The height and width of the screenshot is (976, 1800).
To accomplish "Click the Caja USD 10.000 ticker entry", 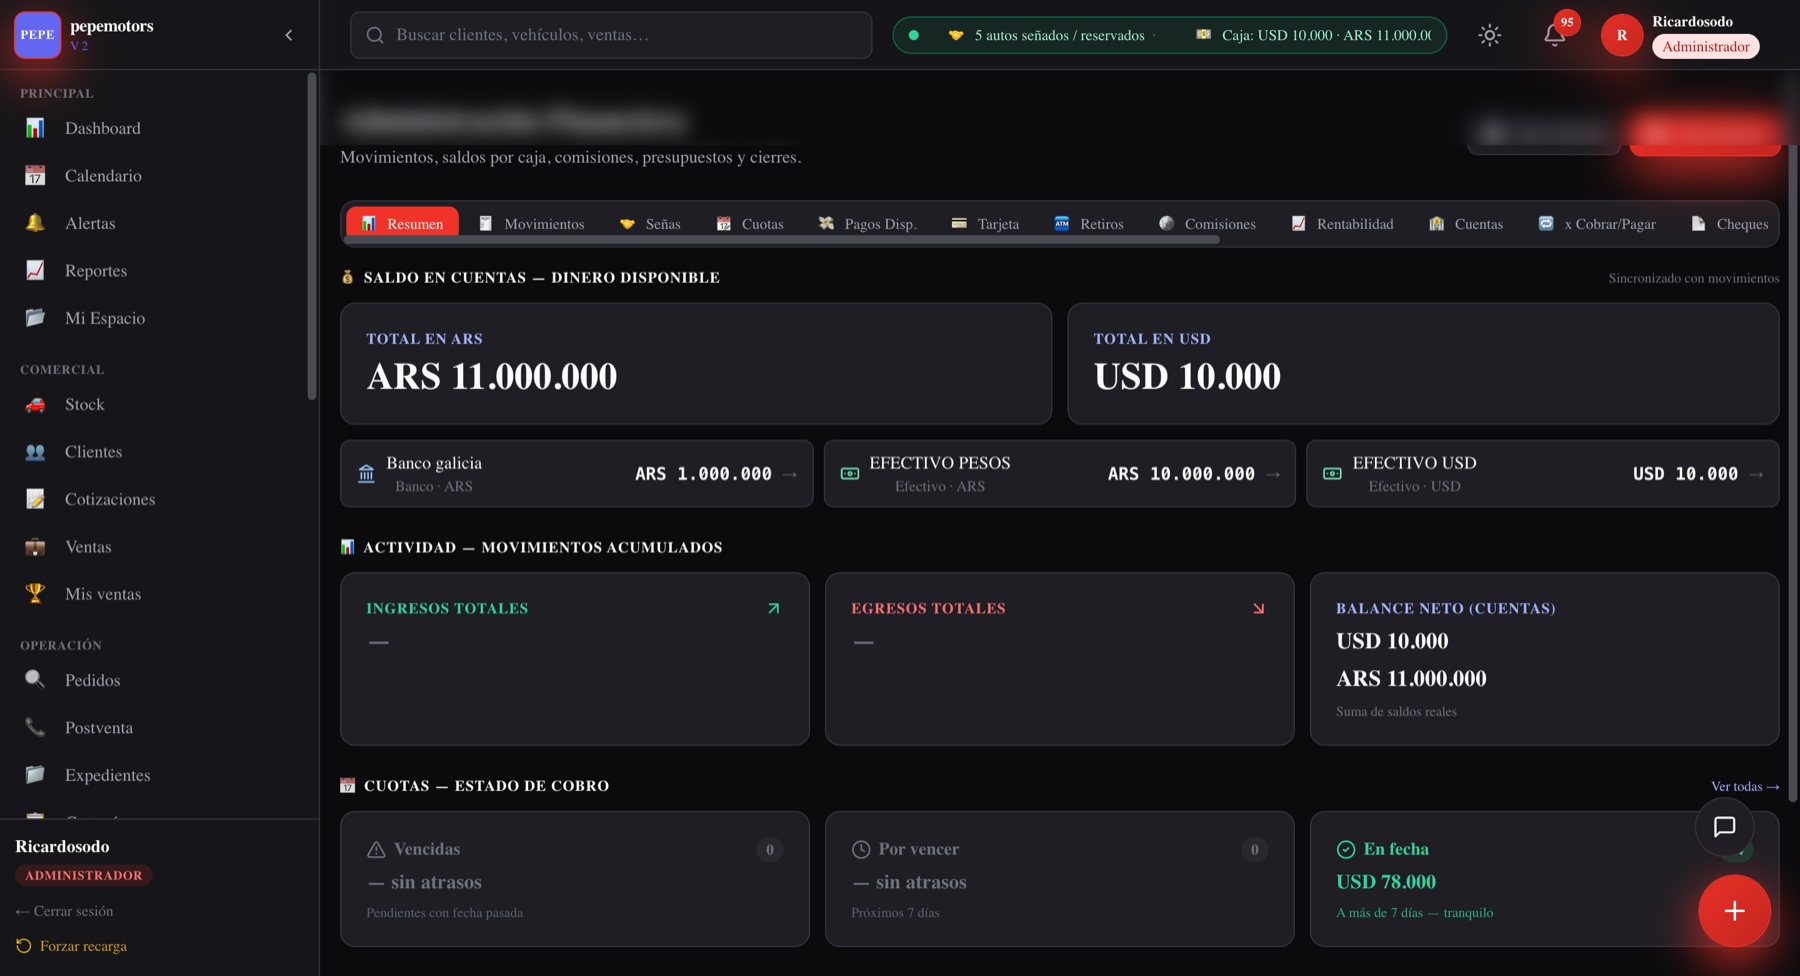I will [1313, 35].
